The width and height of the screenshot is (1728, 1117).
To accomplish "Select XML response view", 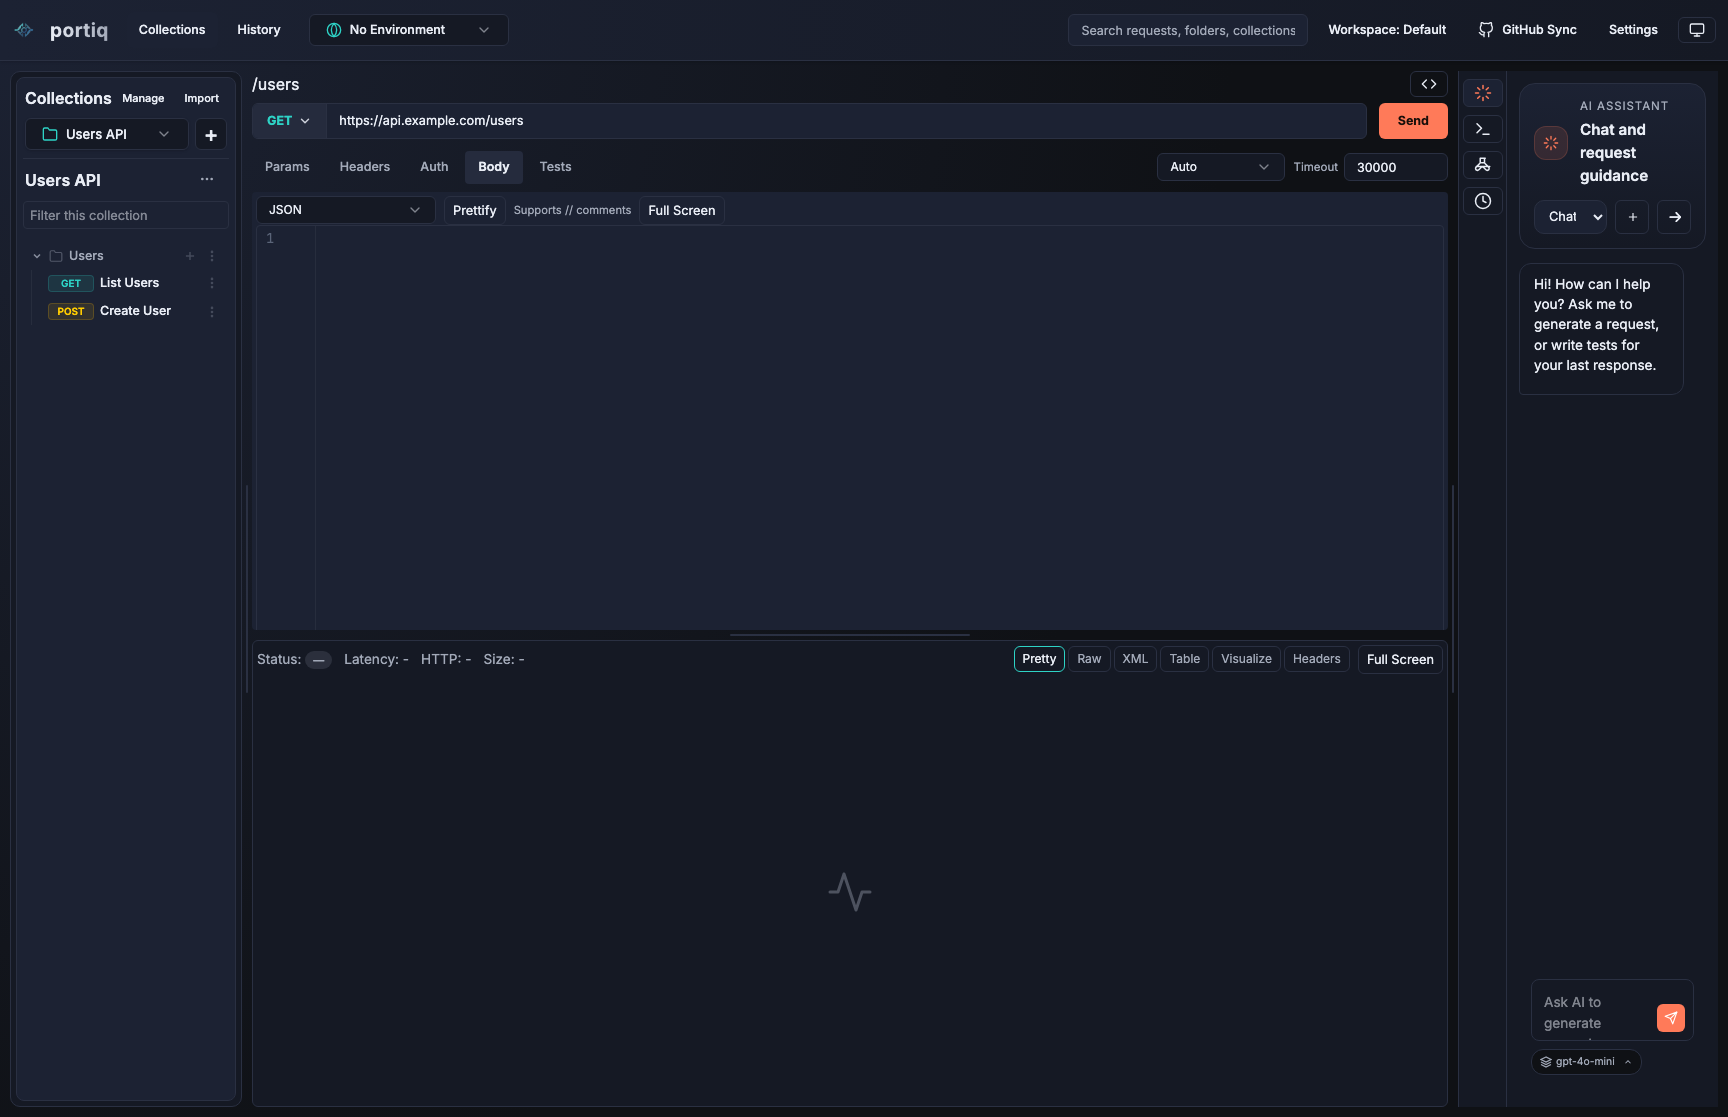I will (x=1135, y=659).
